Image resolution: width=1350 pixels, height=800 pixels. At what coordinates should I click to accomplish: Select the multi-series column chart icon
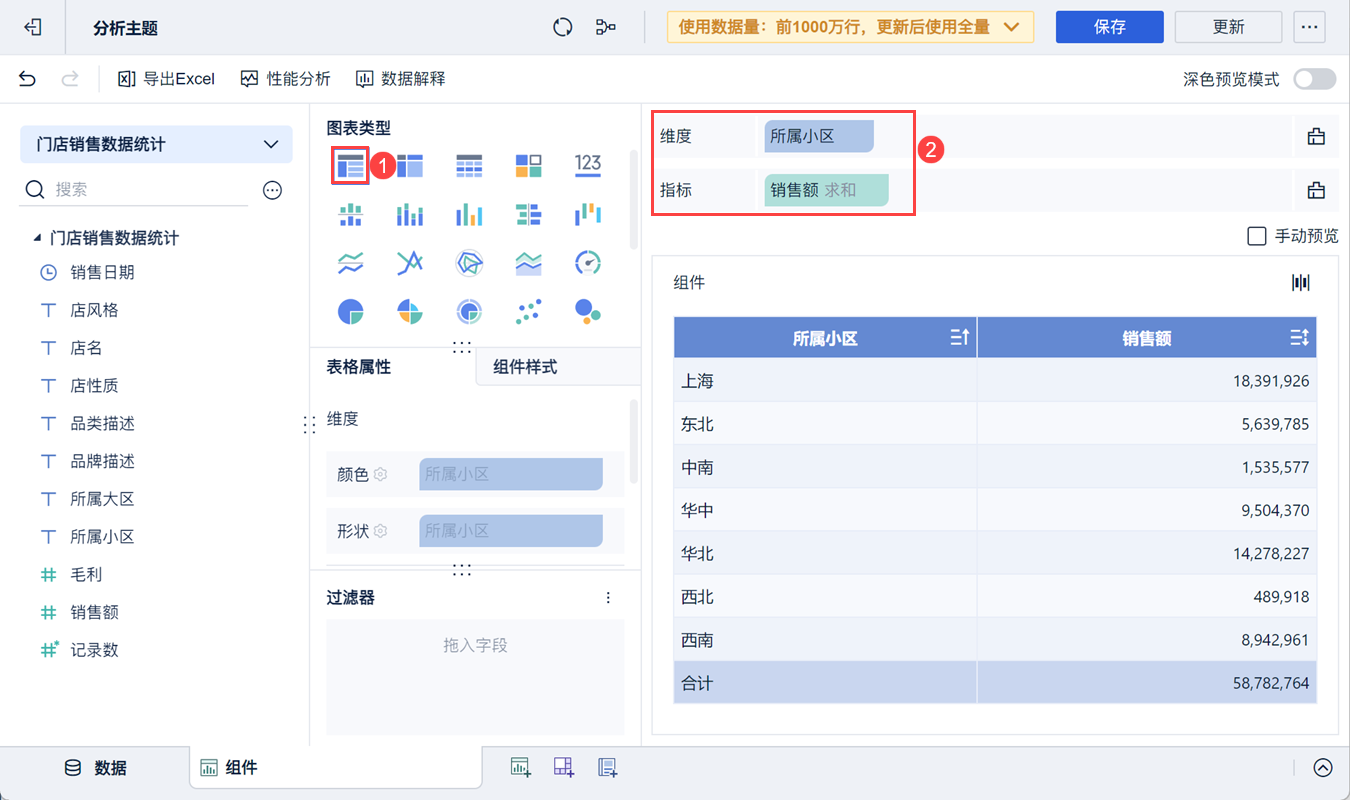[x=469, y=214]
